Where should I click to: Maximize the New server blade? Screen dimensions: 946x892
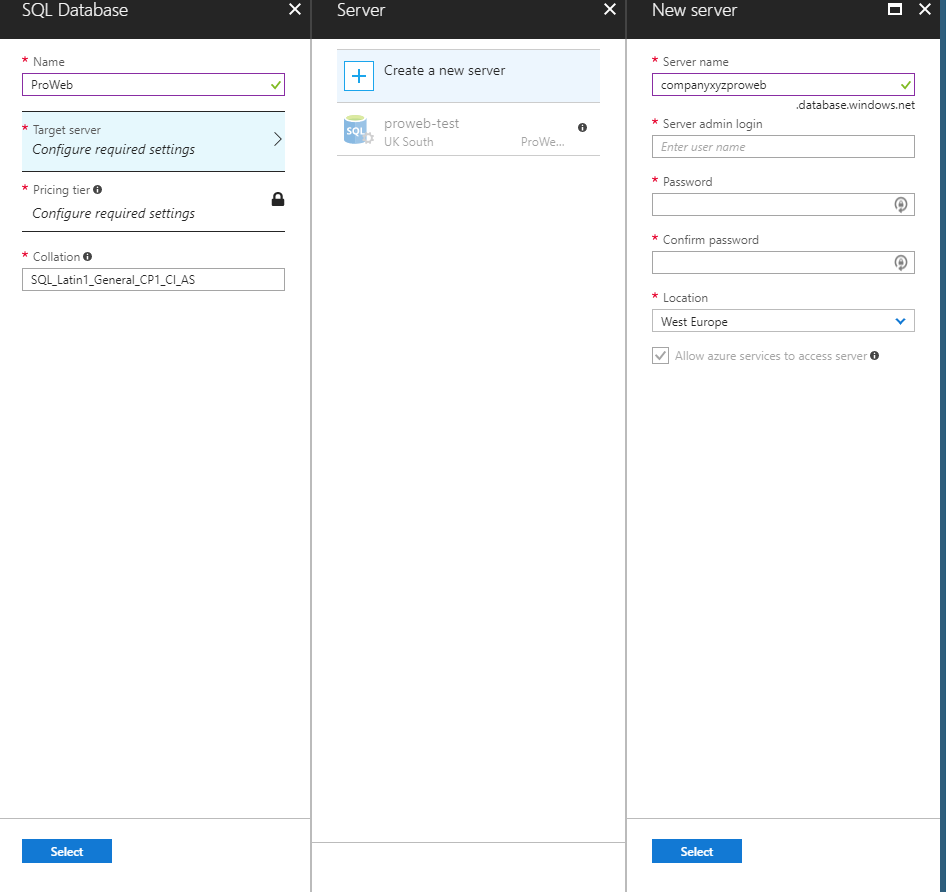click(895, 9)
